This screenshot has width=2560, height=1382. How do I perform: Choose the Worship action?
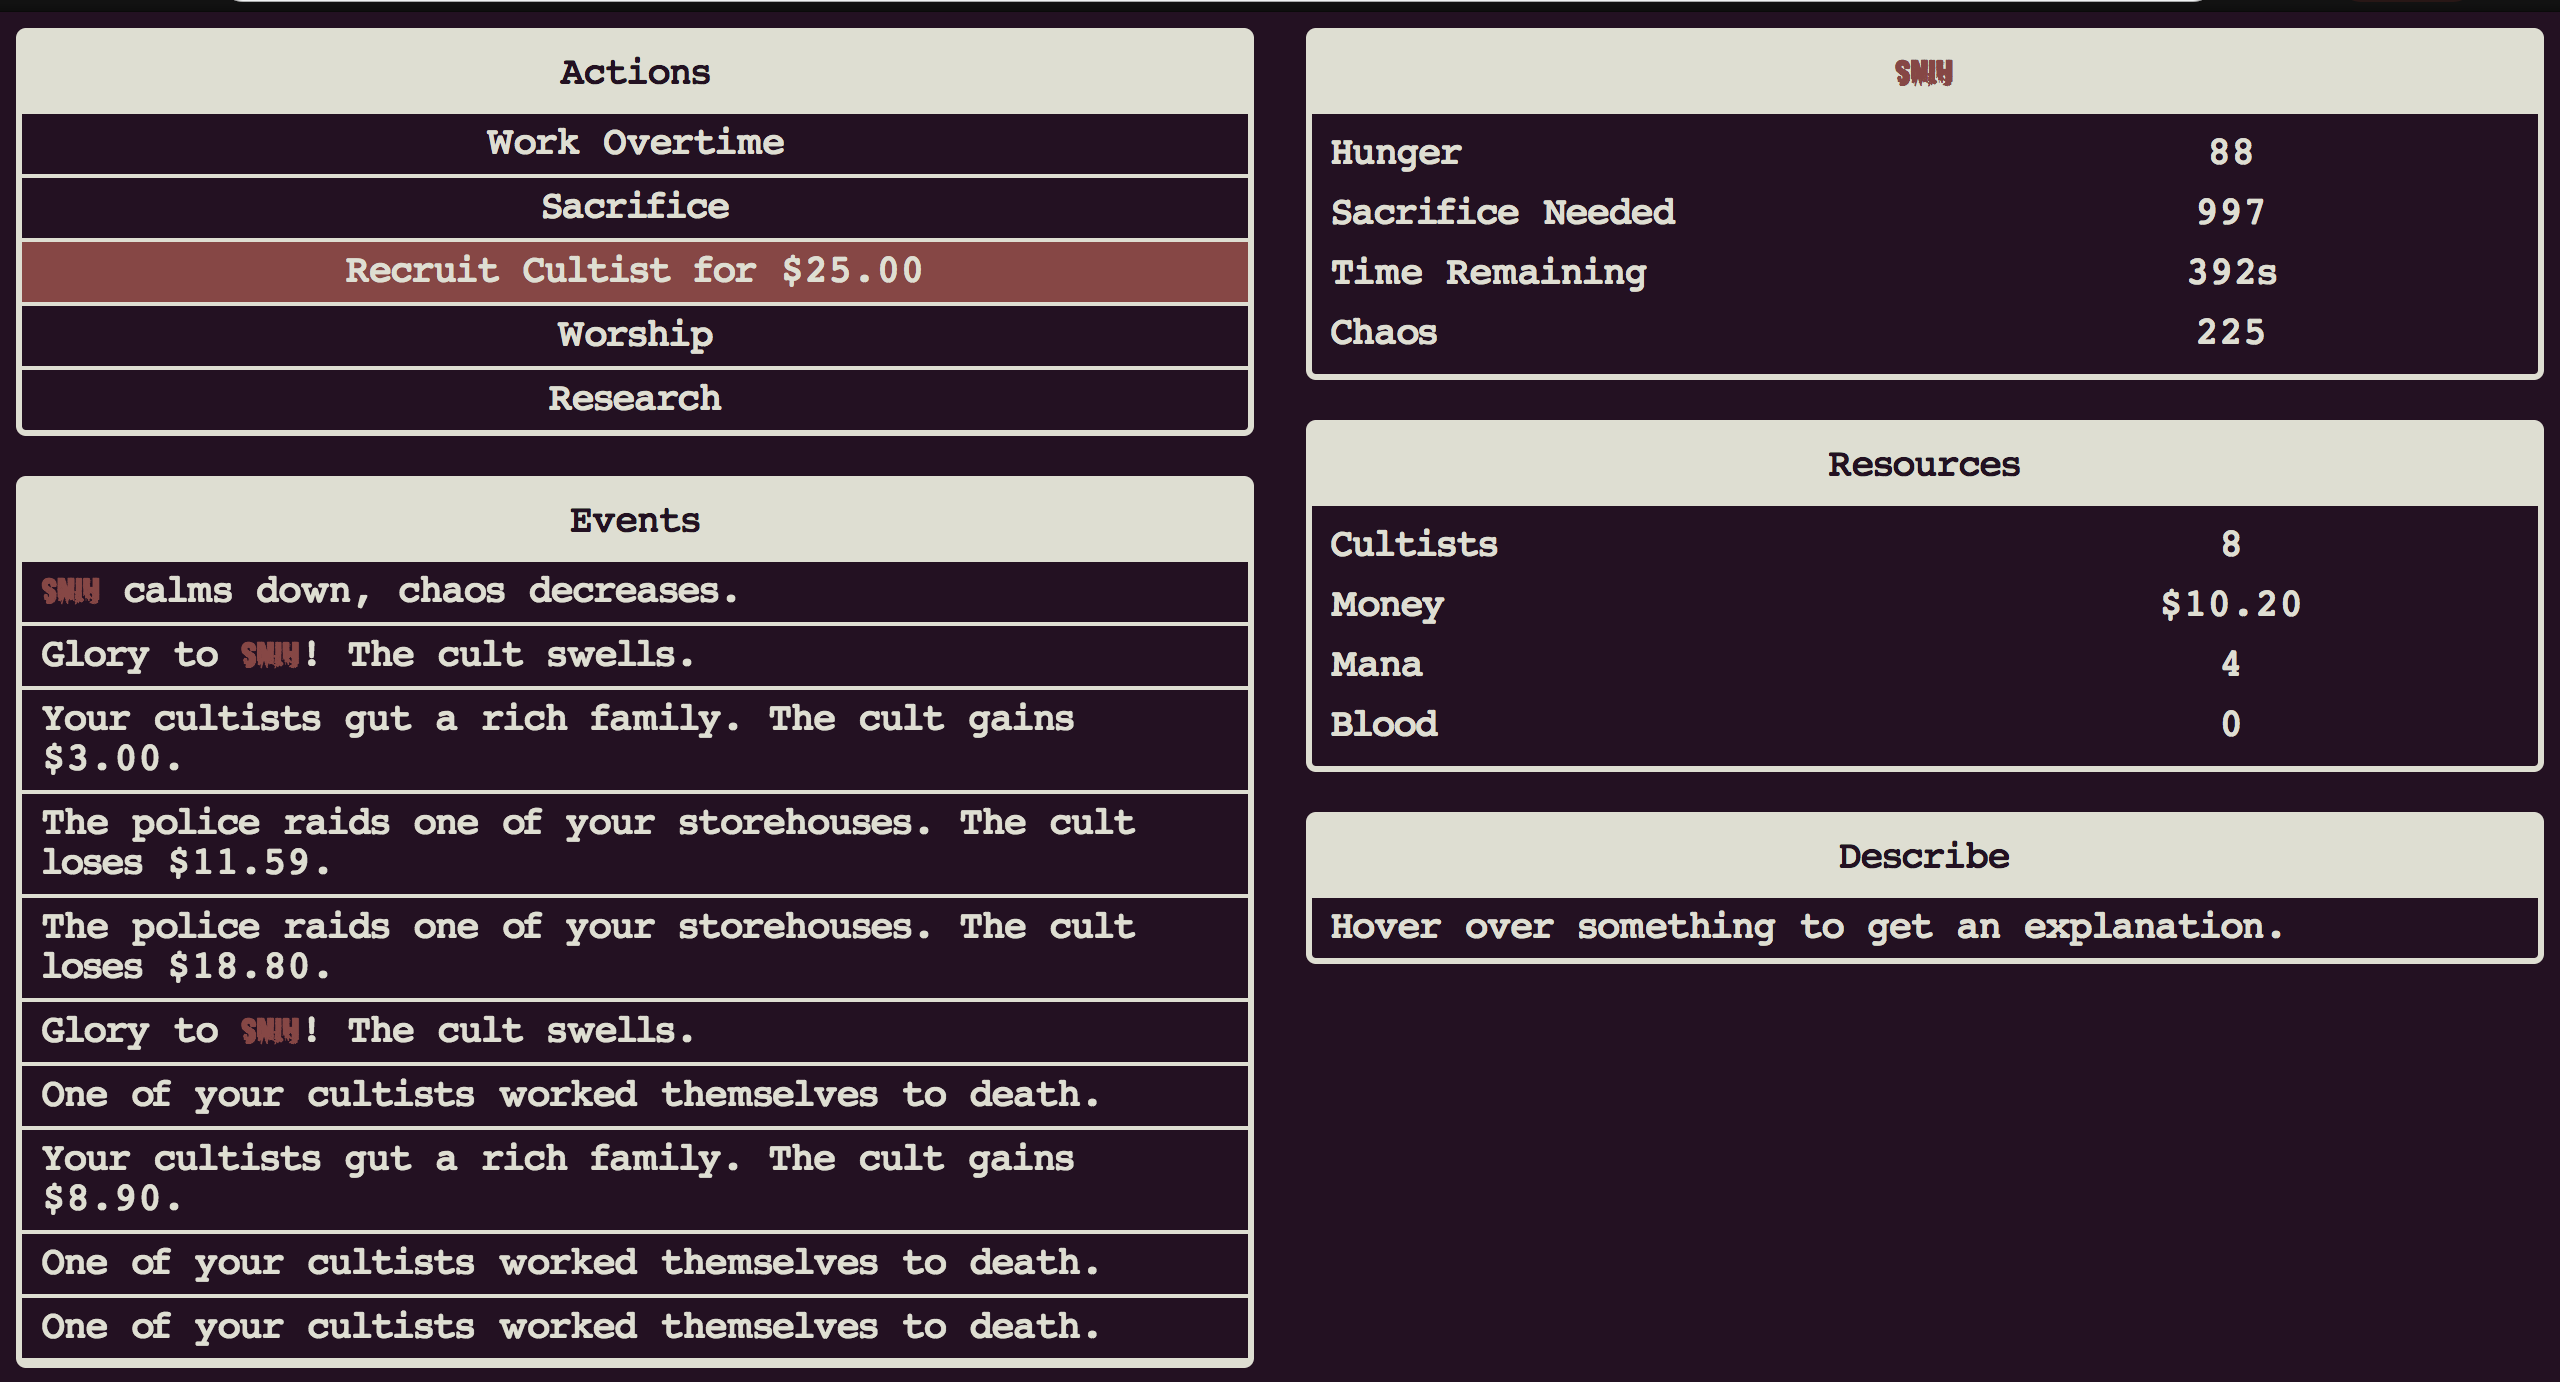click(635, 335)
